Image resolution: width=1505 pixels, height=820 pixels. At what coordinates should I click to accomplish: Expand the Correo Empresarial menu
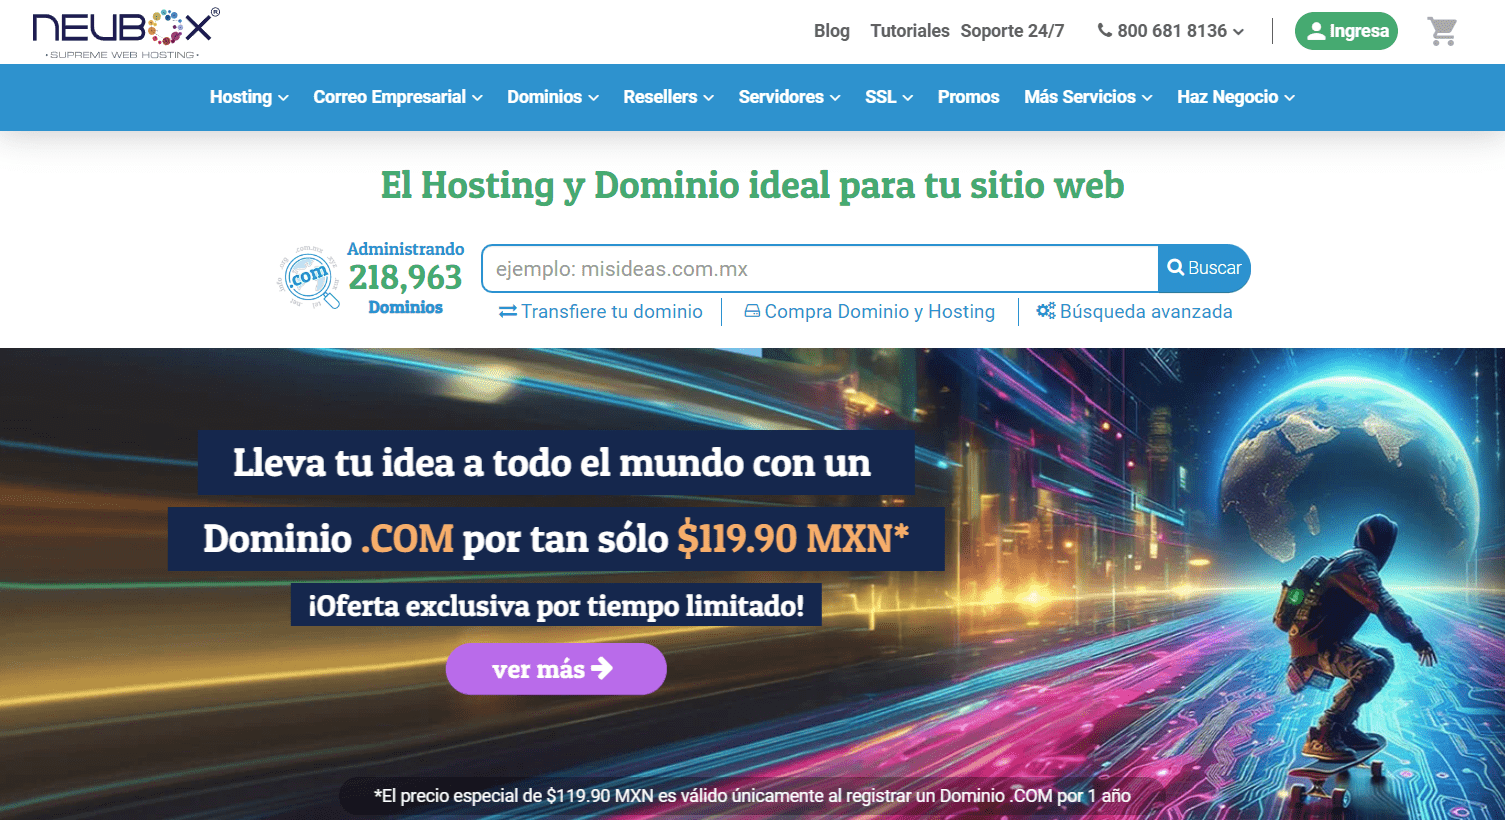click(x=398, y=97)
